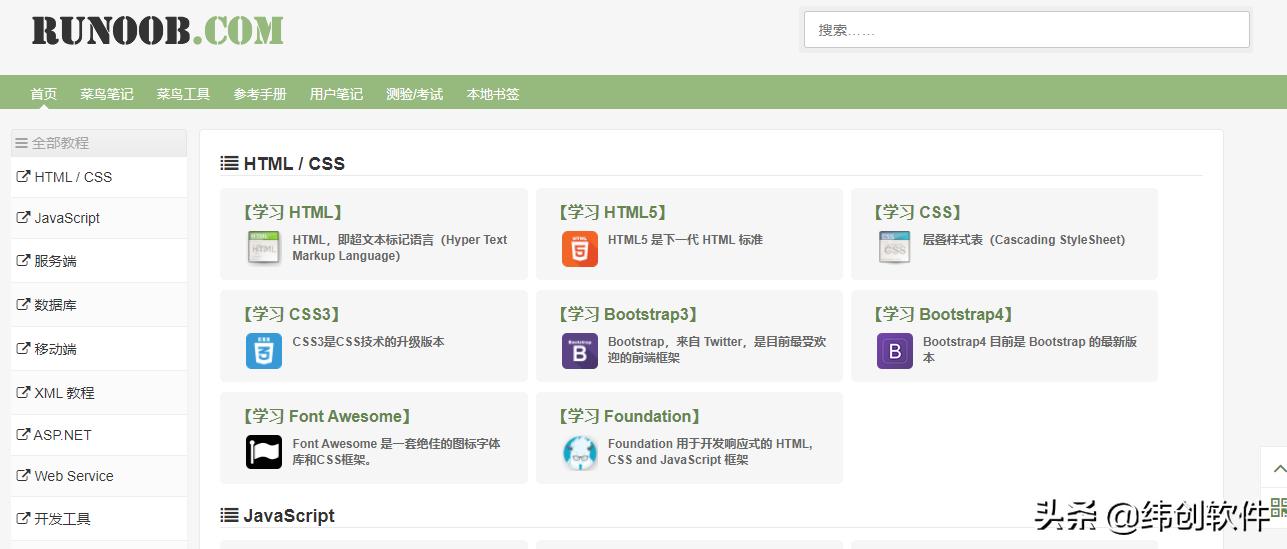1287x549 pixels.
Task: Open the 本地书签 nav tab
Action: pos(493,94)
